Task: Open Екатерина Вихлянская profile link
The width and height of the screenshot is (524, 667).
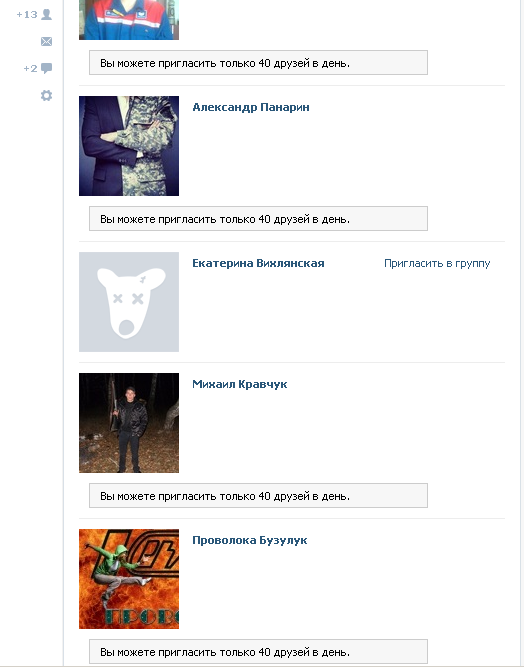Action: [x=258, y=263]
